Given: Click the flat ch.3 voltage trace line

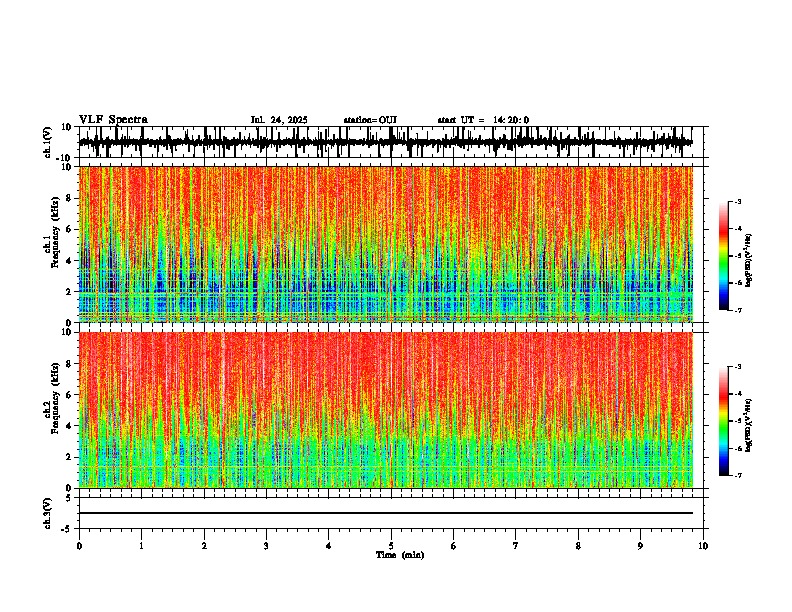Looking at the screenshot, I should 386,513.
